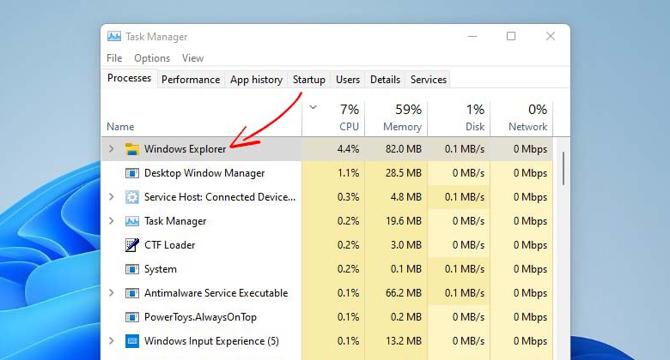The image size is (670, 360).
Task: Select the Windows Input Experience (5) name
Action: 212,341
